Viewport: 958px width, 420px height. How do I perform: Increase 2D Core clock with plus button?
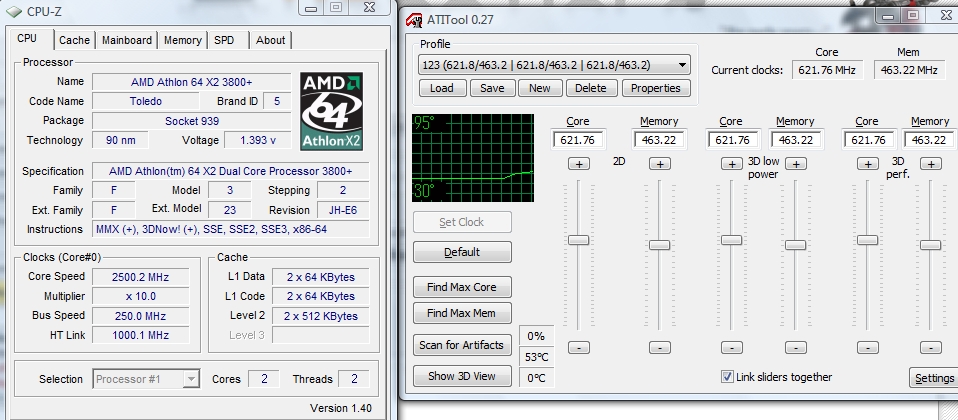pos(579,164)
